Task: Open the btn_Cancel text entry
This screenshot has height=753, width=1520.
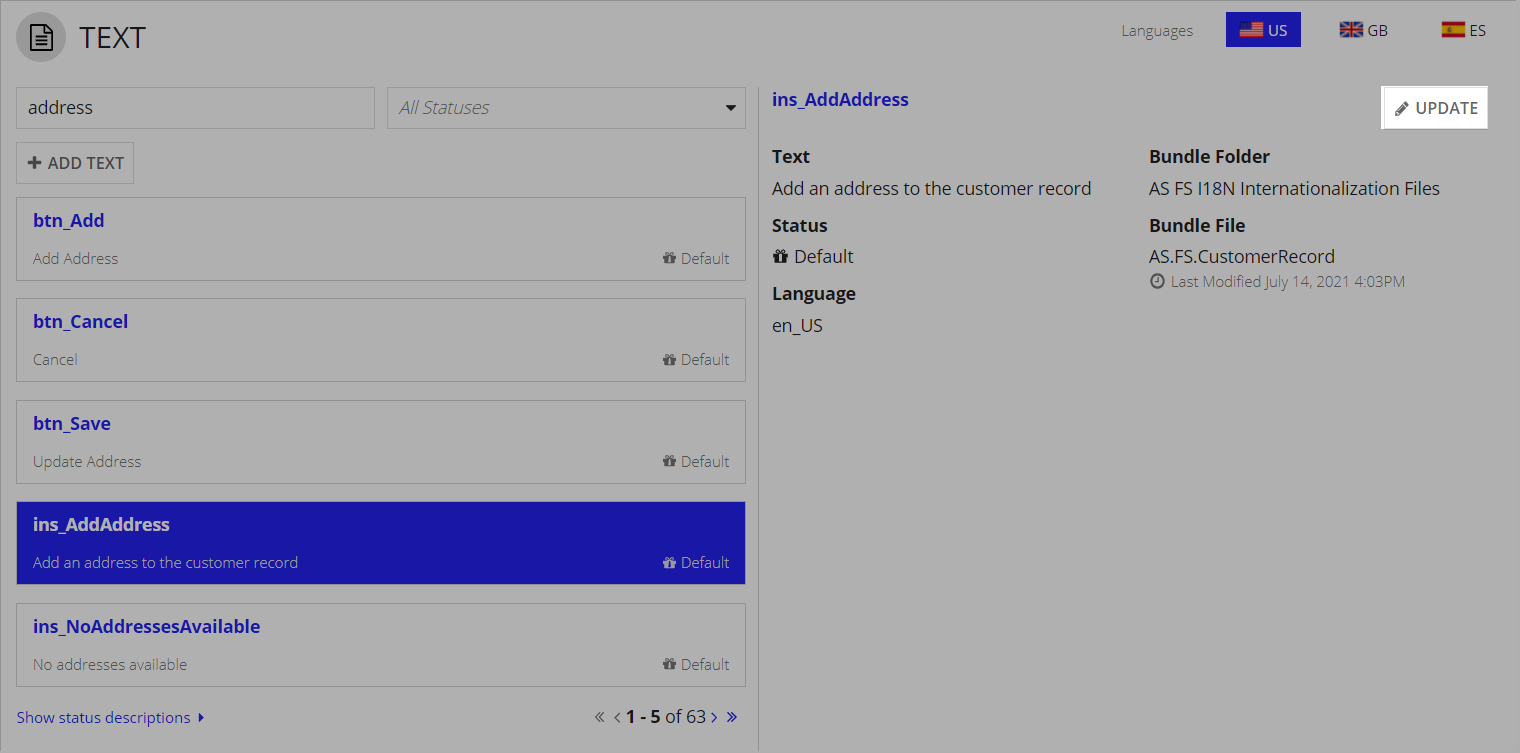Action: coord(381,340)
